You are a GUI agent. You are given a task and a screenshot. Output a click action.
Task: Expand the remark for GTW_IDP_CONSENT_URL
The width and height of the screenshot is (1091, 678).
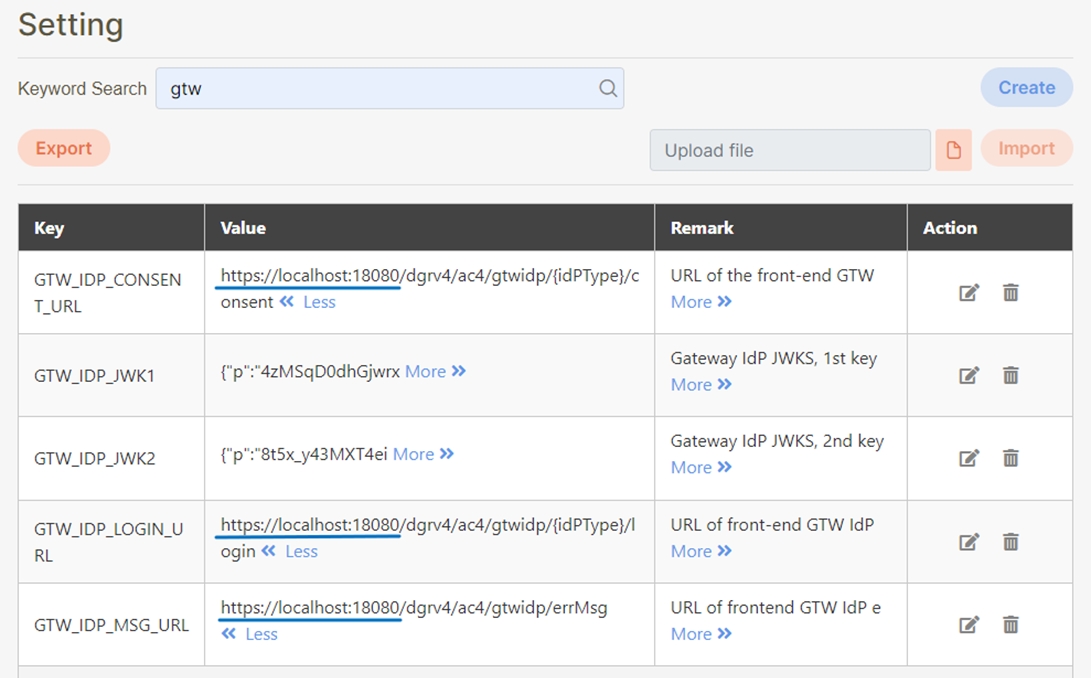[x=701, y=302]
